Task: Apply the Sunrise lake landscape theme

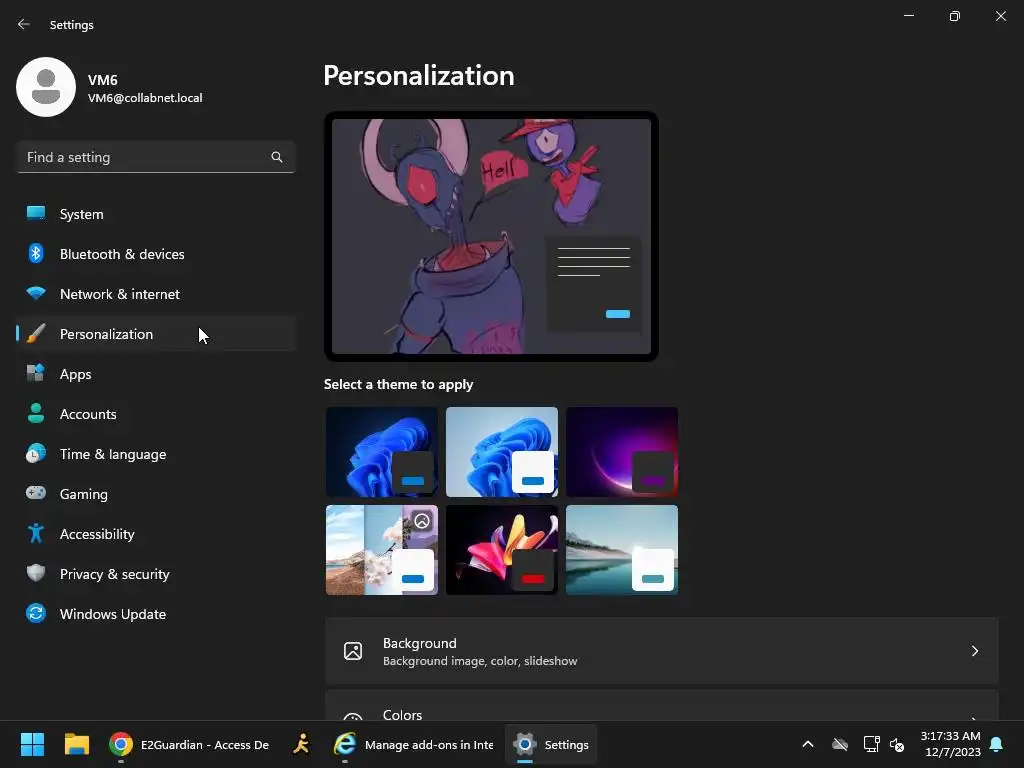Action: tap(622, 550)
